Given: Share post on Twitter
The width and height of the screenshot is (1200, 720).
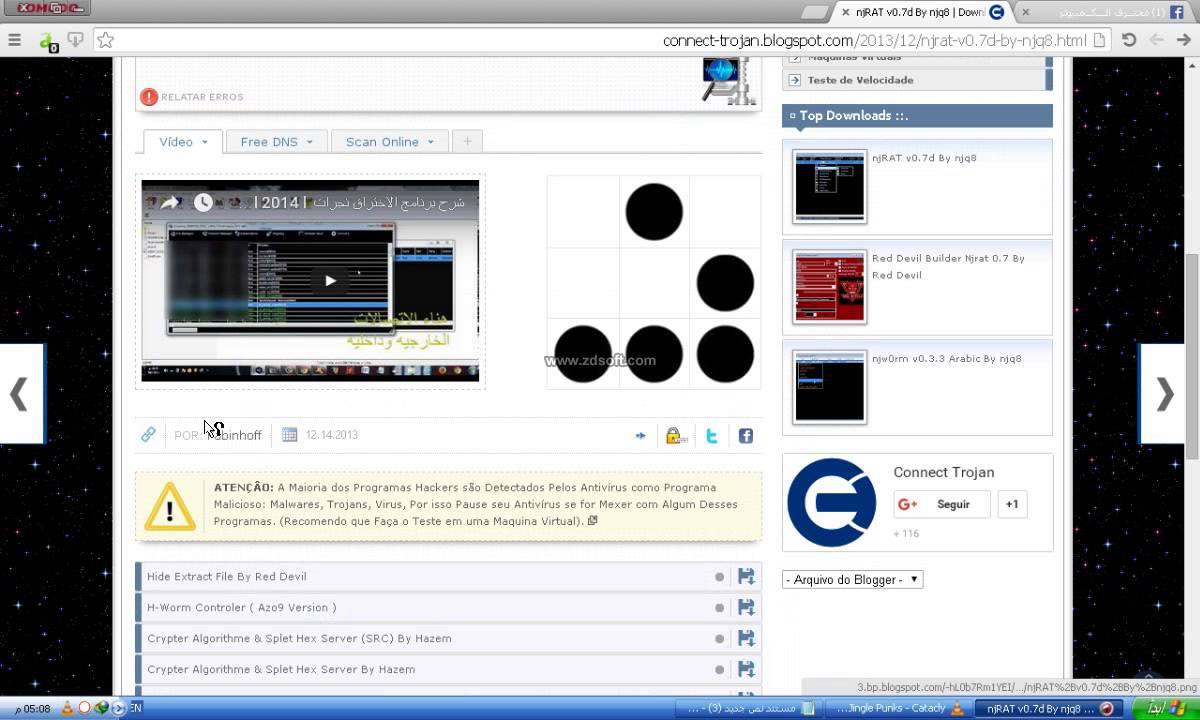Looking at the screenshot, I should (x=711, y=436).
